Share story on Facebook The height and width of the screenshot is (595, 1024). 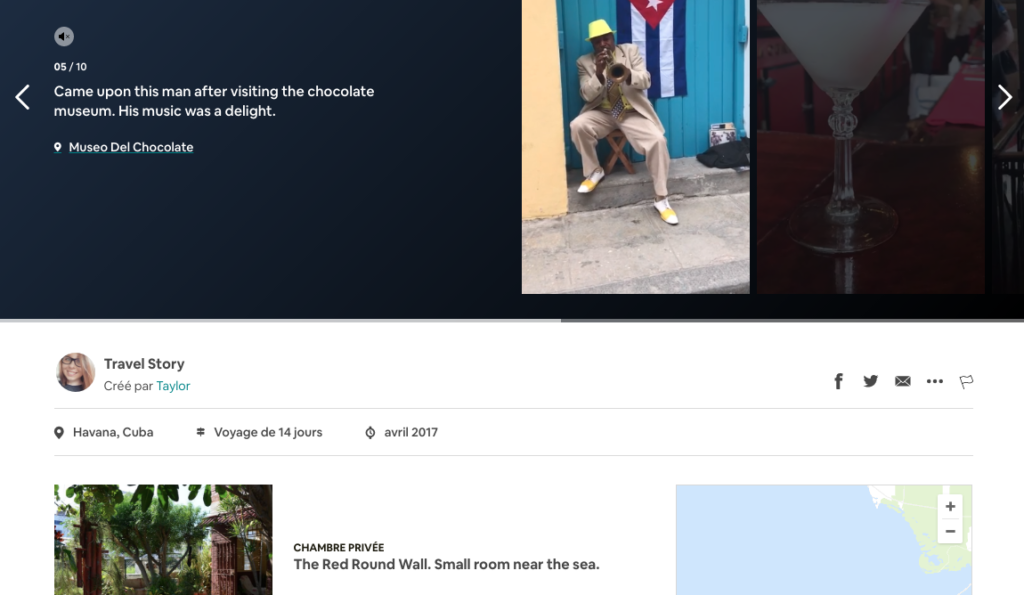point(839,381)
